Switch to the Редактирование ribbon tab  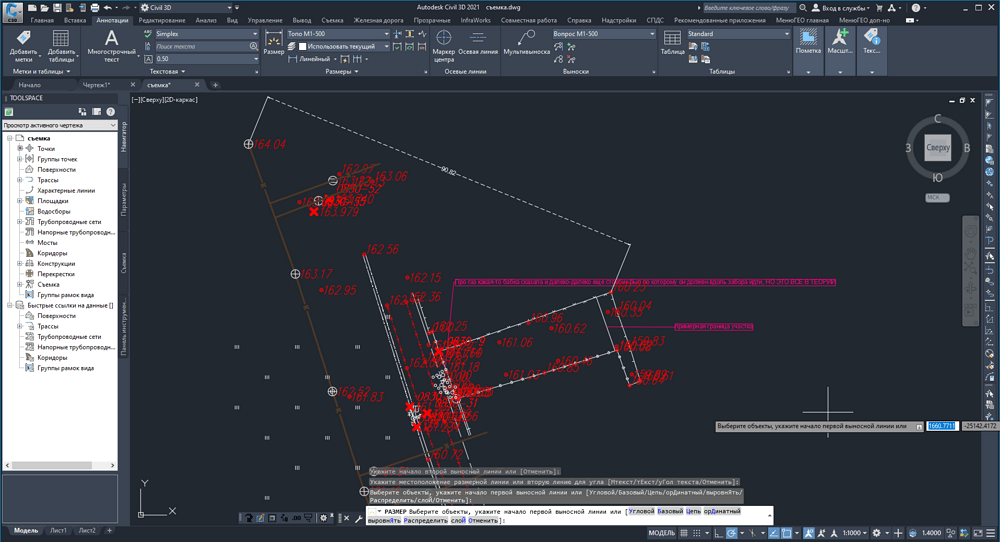coord(162,20)
